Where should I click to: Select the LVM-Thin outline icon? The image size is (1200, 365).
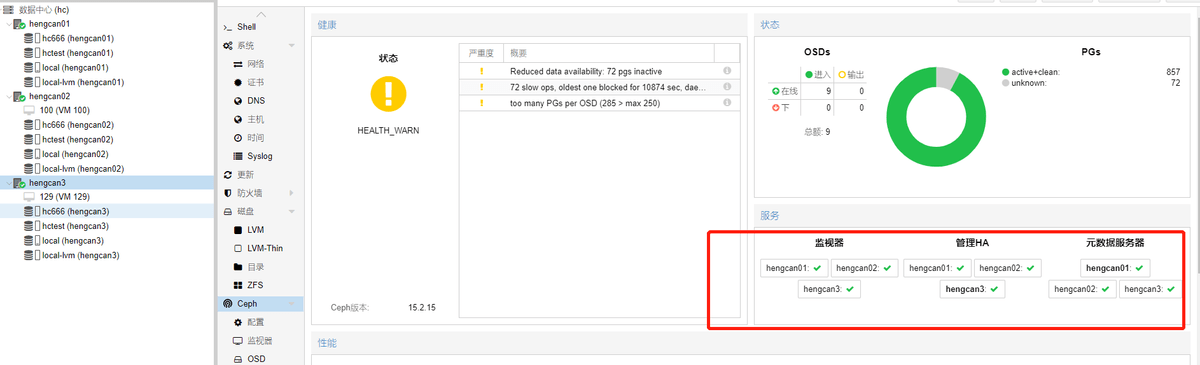click(238, 248)
